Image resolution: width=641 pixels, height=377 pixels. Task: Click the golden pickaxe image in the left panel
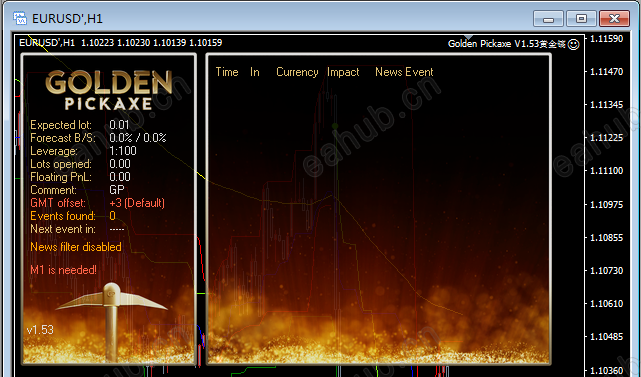tap(111, 321)
